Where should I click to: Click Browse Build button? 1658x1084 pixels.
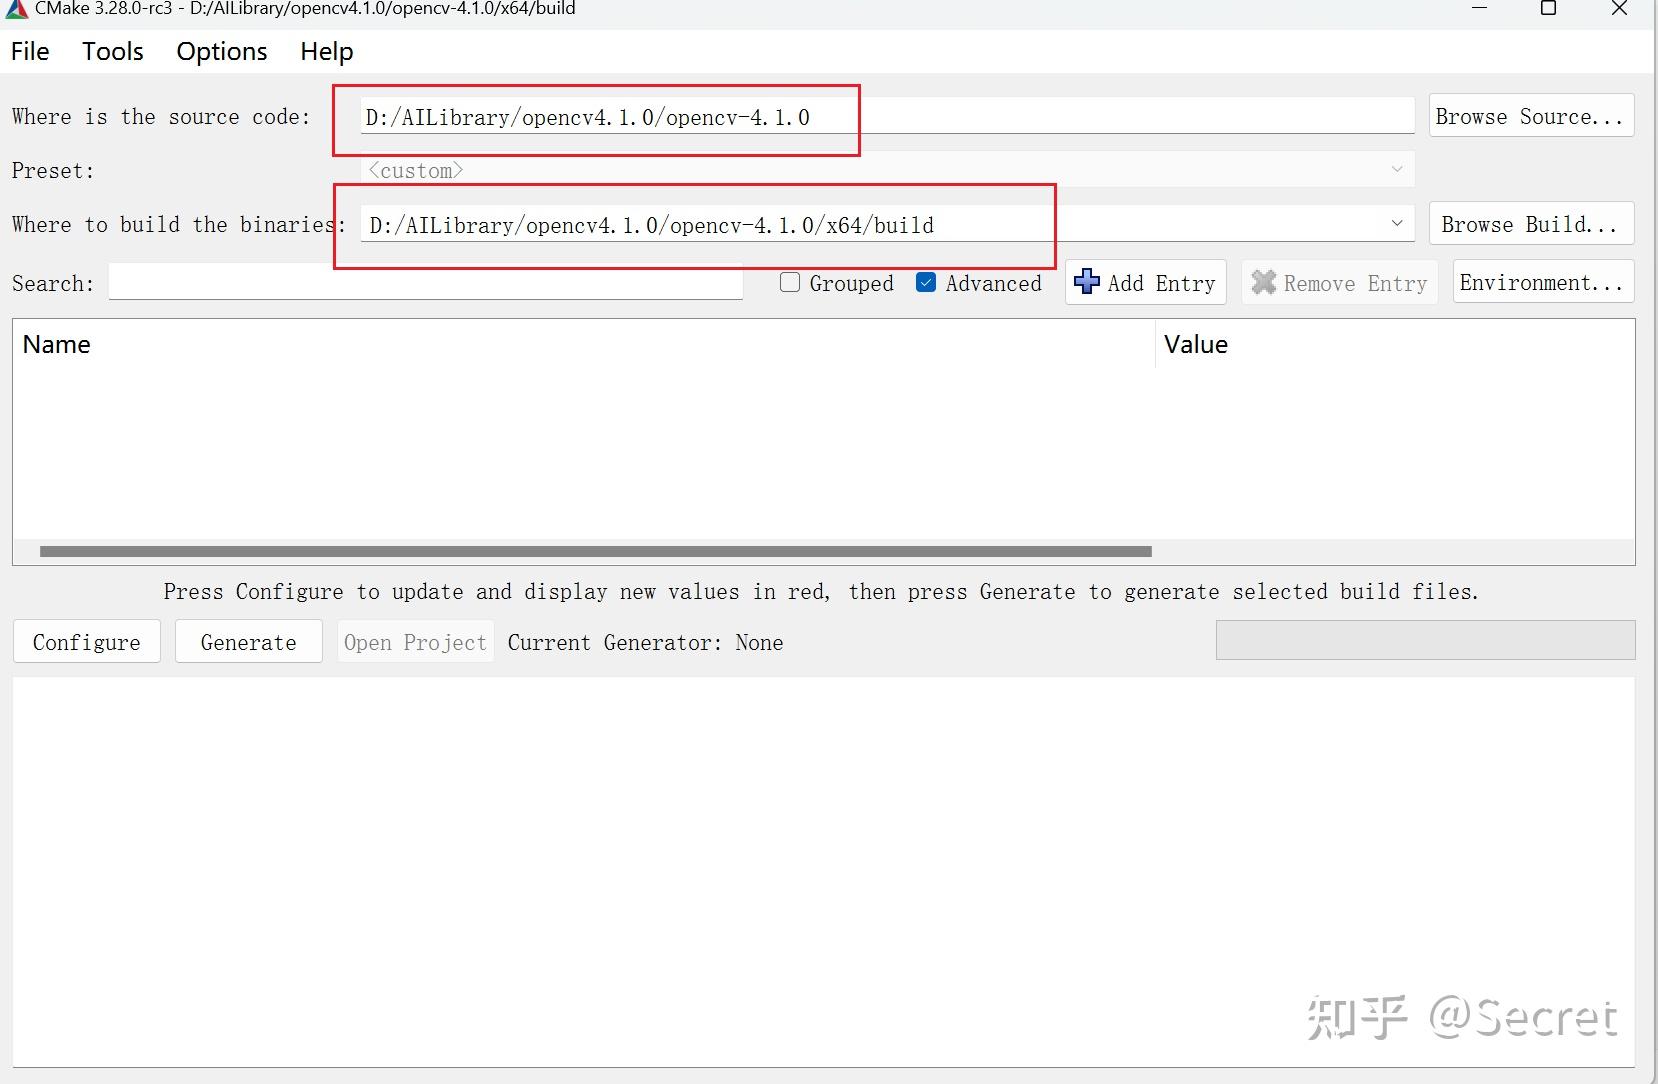click(x=1530, y=224)
